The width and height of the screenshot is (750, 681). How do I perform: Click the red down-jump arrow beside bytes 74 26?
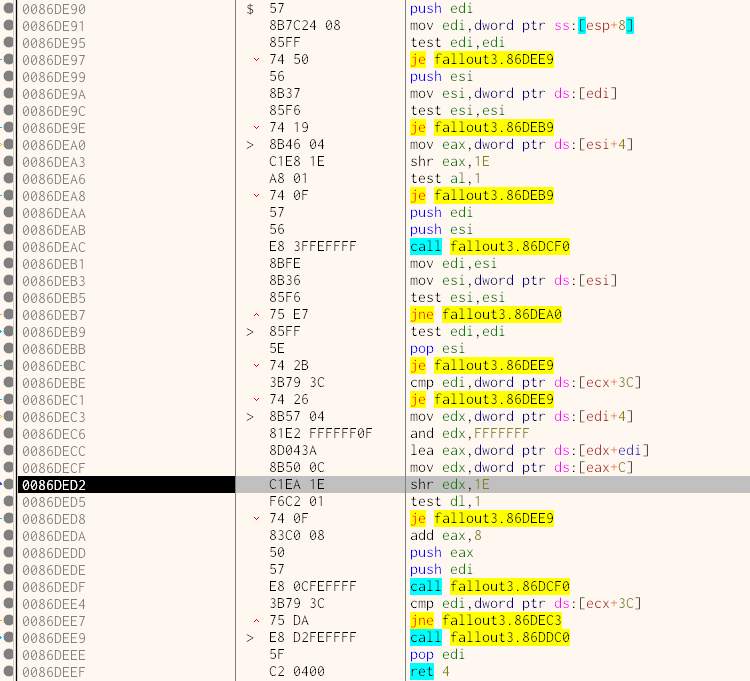pos(256,400)
